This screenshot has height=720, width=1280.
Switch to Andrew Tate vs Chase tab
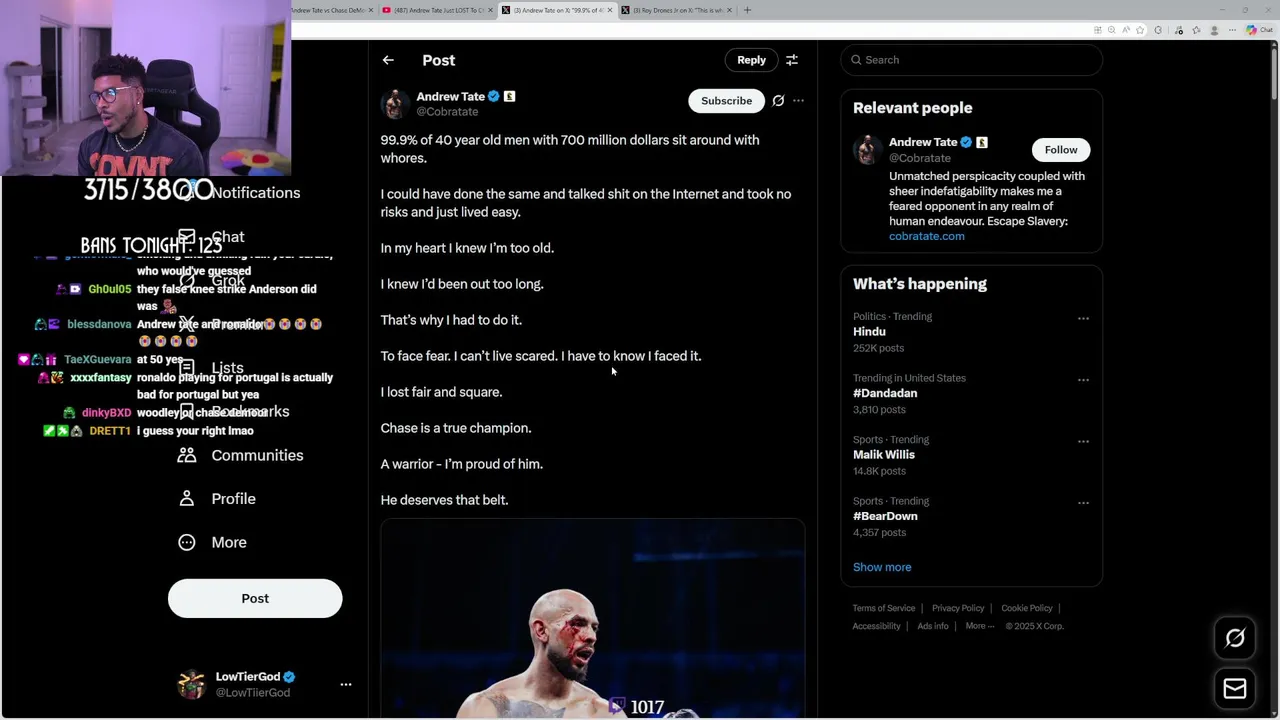click(331, 10)
